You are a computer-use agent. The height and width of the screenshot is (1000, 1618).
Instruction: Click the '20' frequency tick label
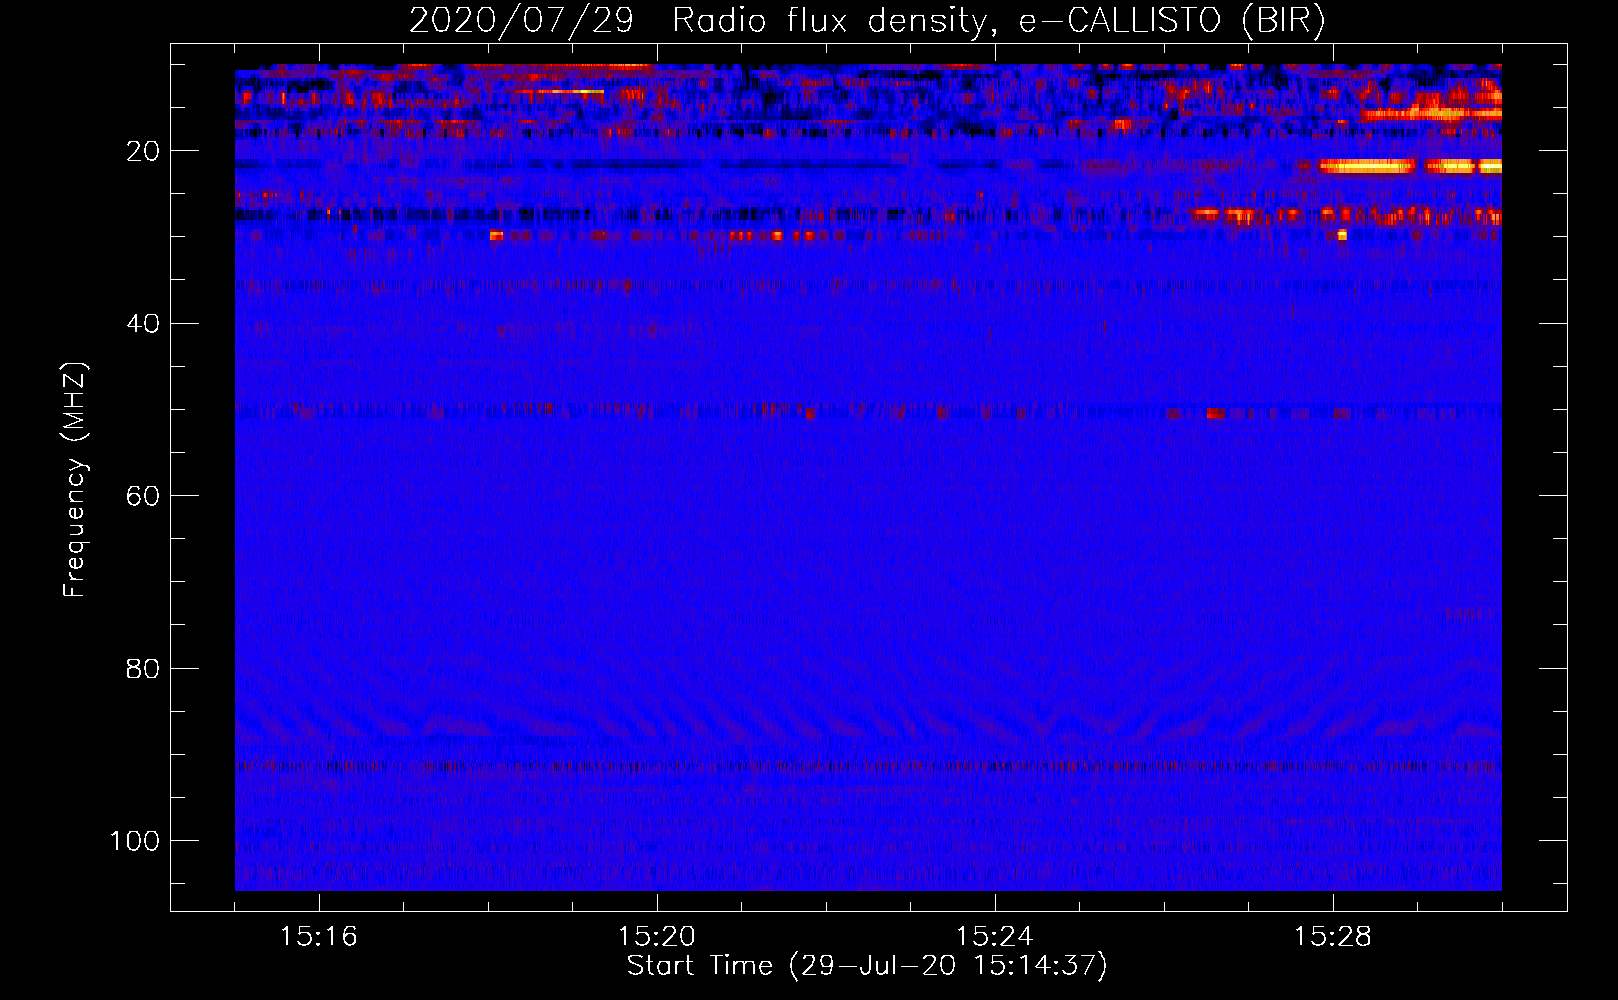click(x=143, y=151)
